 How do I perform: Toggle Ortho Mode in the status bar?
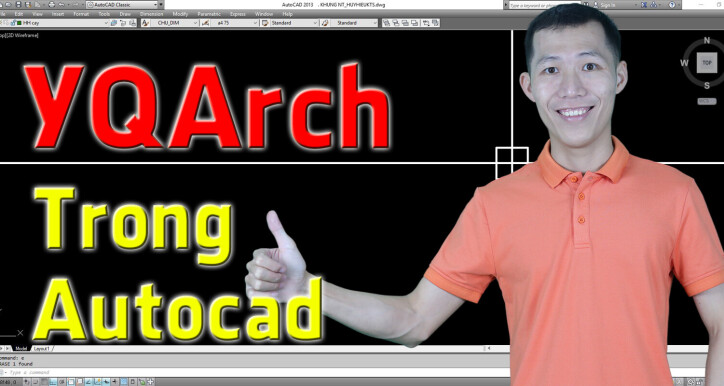tap(53, 382)
